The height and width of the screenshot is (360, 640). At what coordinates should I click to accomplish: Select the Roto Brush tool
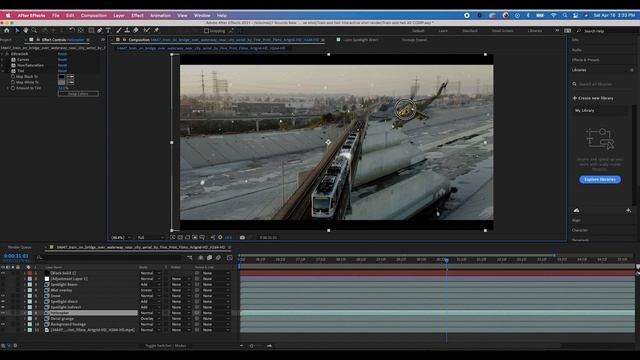[x=146, y=30]
